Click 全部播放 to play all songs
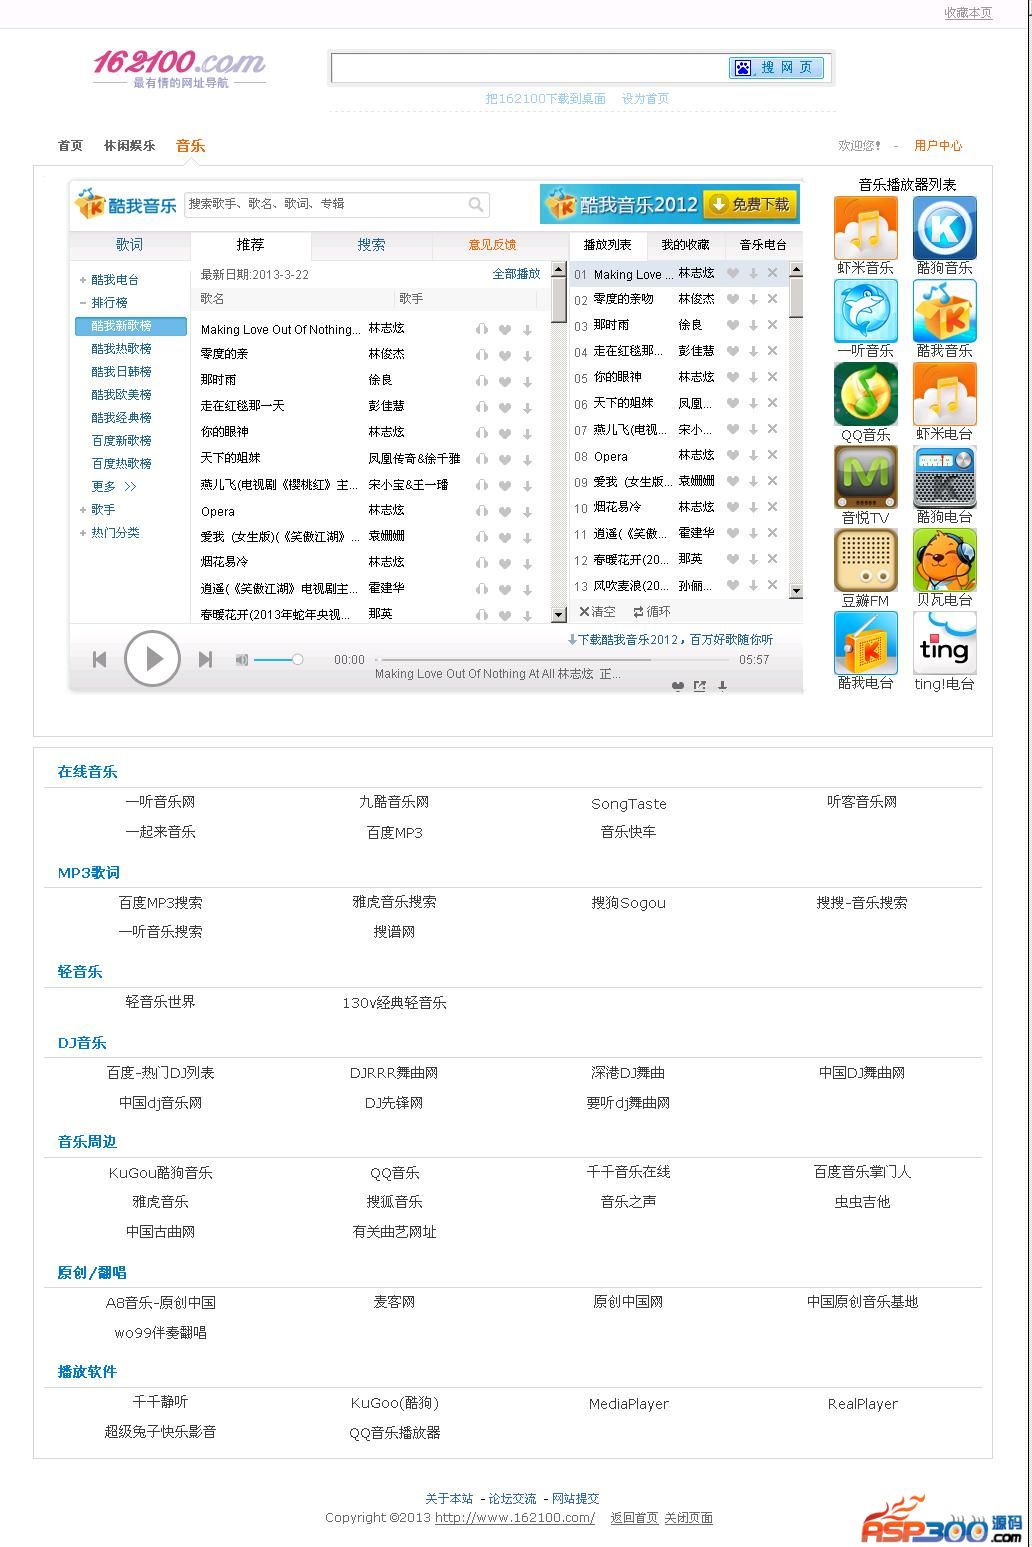Viewport: 1032px width, 1547px height. point(516,274)
